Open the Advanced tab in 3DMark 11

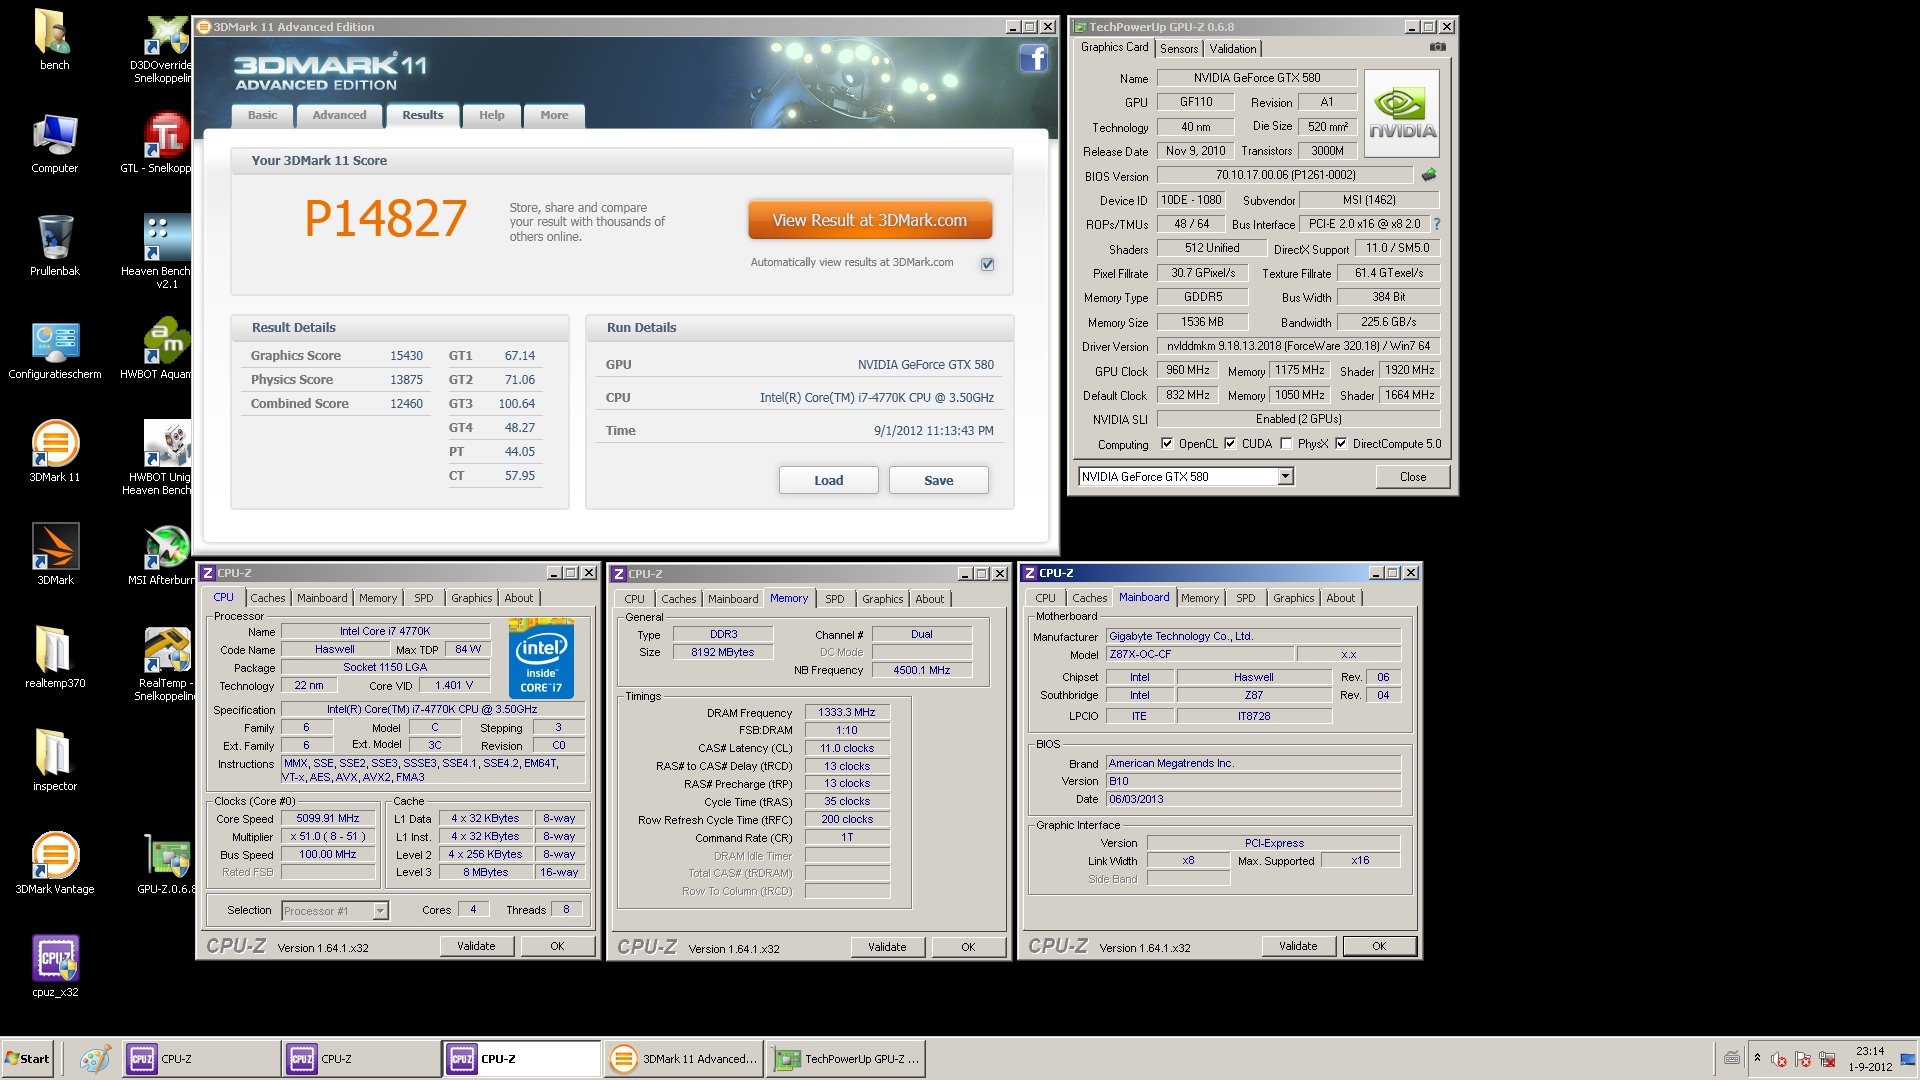[x=339, y=115]
